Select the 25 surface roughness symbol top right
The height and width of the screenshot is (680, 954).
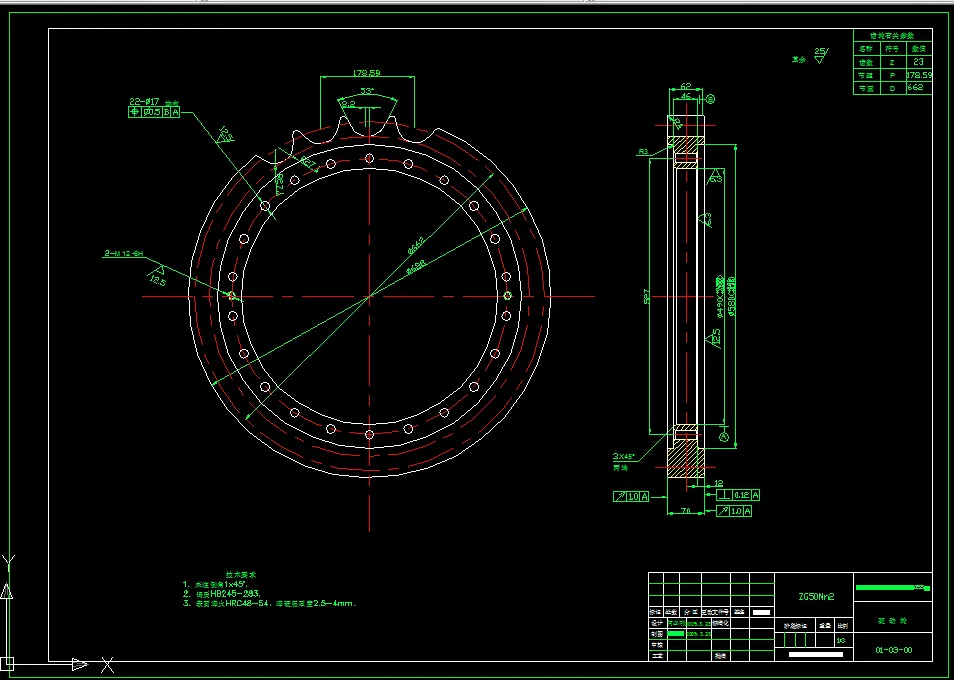[820, 56]
